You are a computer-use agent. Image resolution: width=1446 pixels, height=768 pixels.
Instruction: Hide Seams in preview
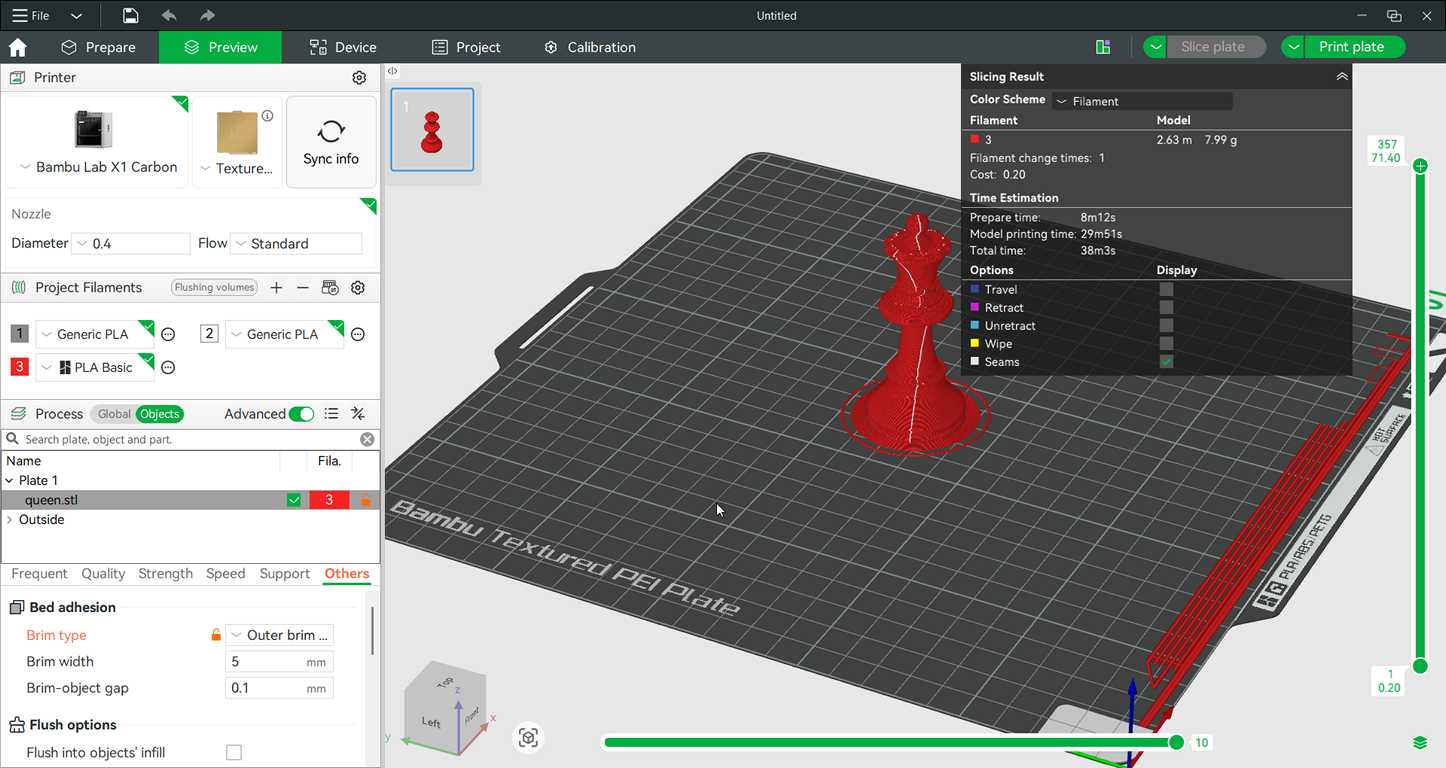point(1166,361)
